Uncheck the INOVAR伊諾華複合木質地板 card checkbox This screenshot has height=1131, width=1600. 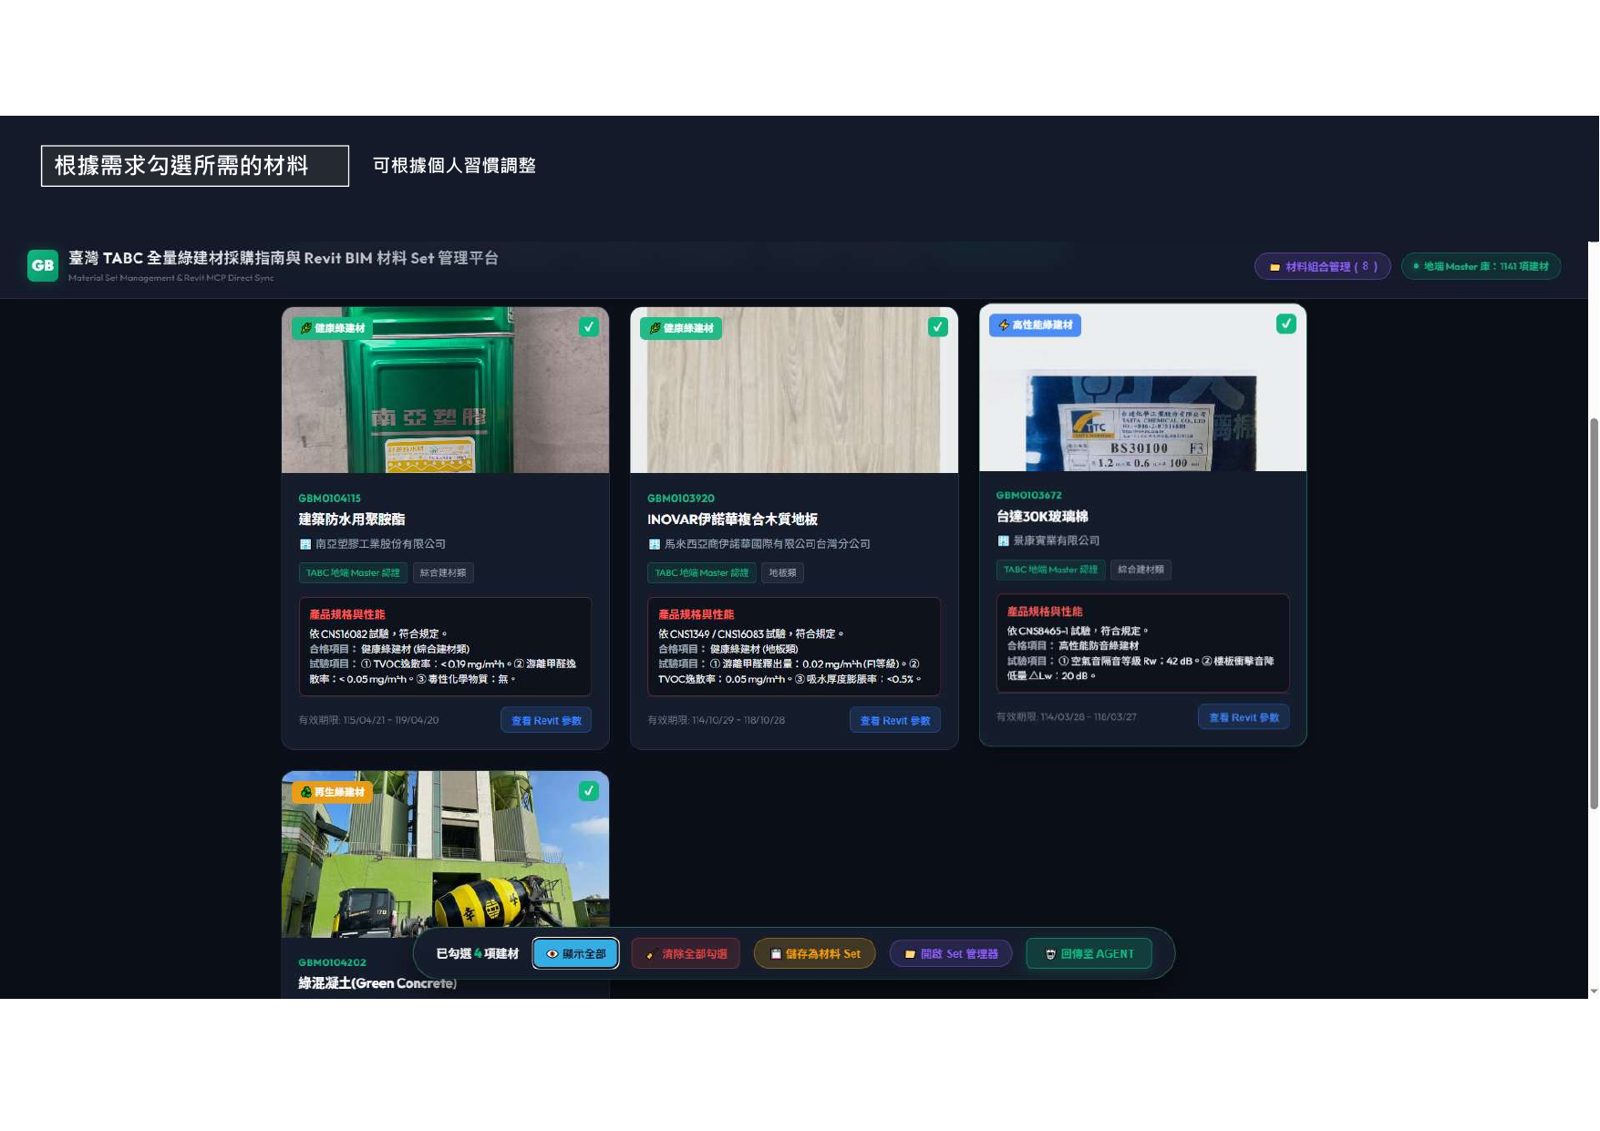[938, 327]
